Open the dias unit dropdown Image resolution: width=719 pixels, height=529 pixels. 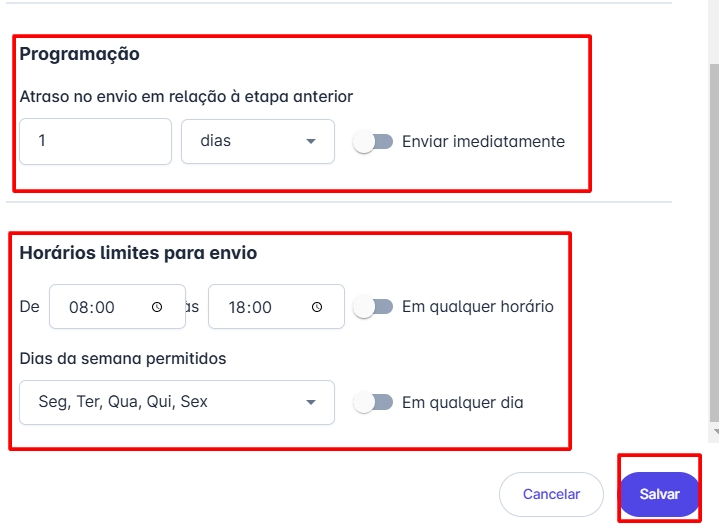coord(257,142)
